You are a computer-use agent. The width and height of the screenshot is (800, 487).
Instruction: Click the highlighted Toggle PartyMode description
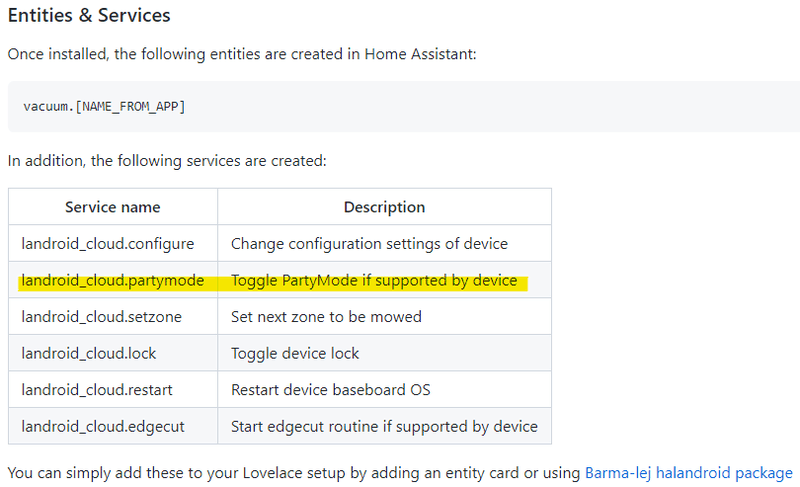coord(374,280)
